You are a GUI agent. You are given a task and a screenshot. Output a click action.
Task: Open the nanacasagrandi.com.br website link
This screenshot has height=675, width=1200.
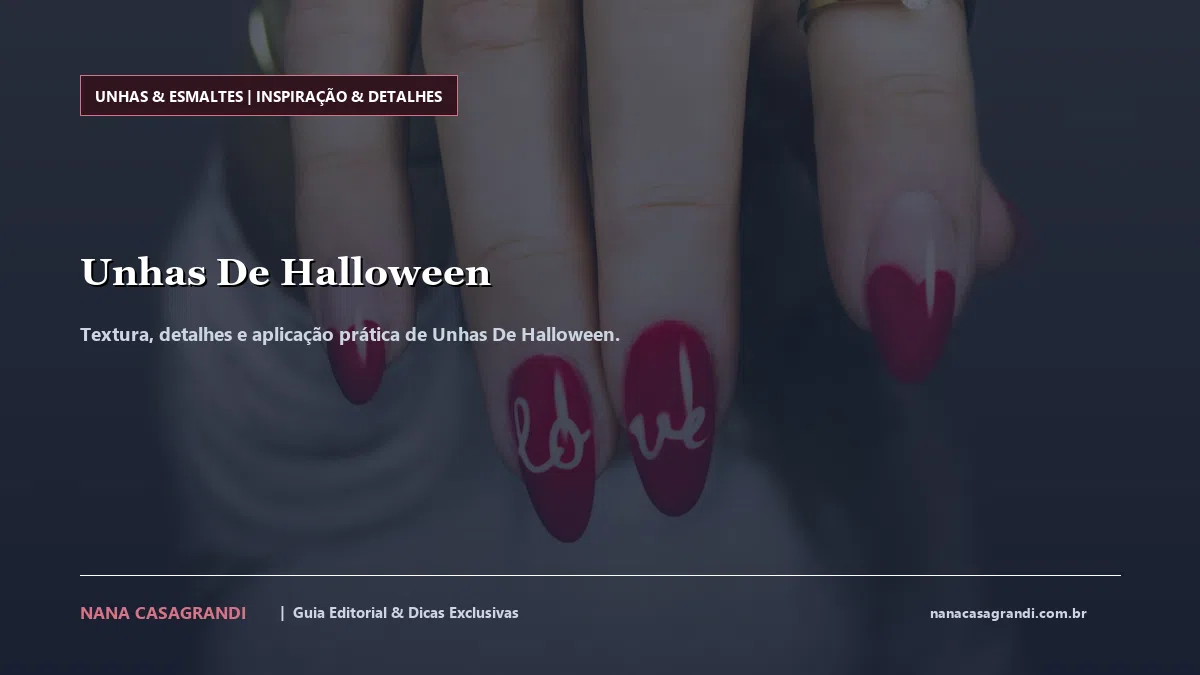click(x=1008, y=613)
